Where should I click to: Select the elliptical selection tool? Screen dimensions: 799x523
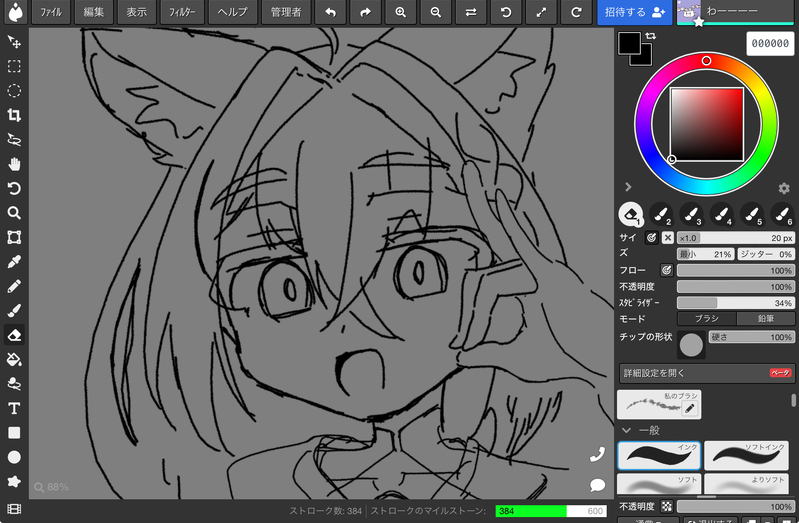pos(14,91)
